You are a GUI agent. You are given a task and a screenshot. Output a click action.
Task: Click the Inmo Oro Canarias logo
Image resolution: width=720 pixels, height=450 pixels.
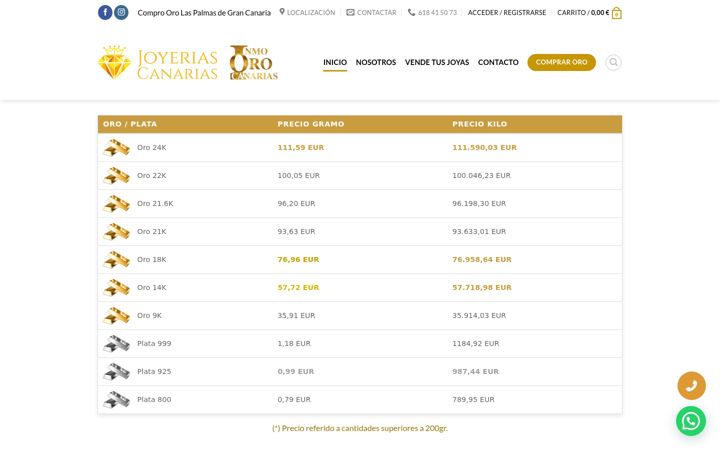click(x=253, y=62)
